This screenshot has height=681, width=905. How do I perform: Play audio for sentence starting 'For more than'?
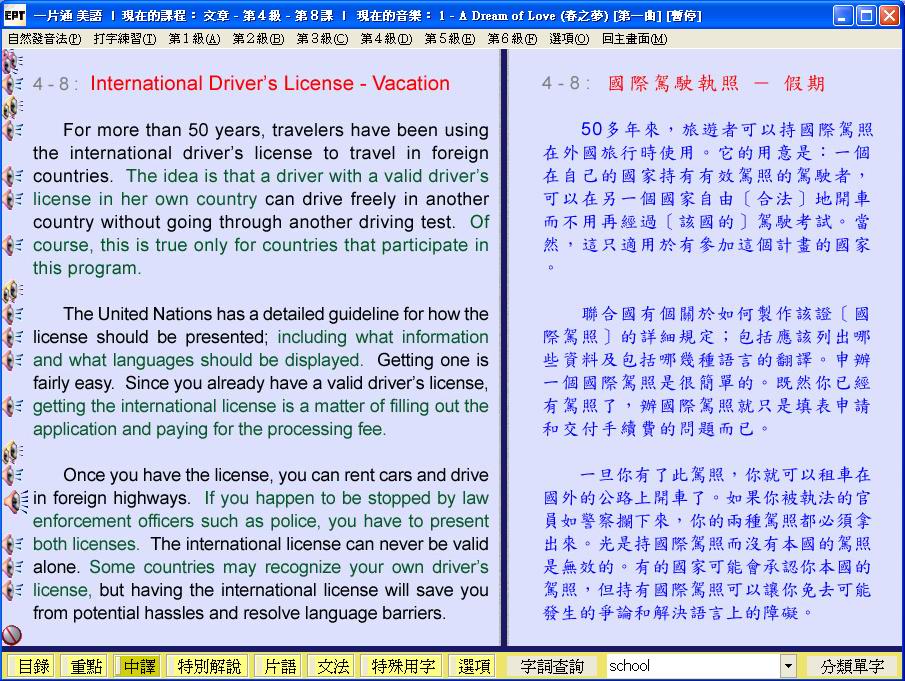[13, 130]
